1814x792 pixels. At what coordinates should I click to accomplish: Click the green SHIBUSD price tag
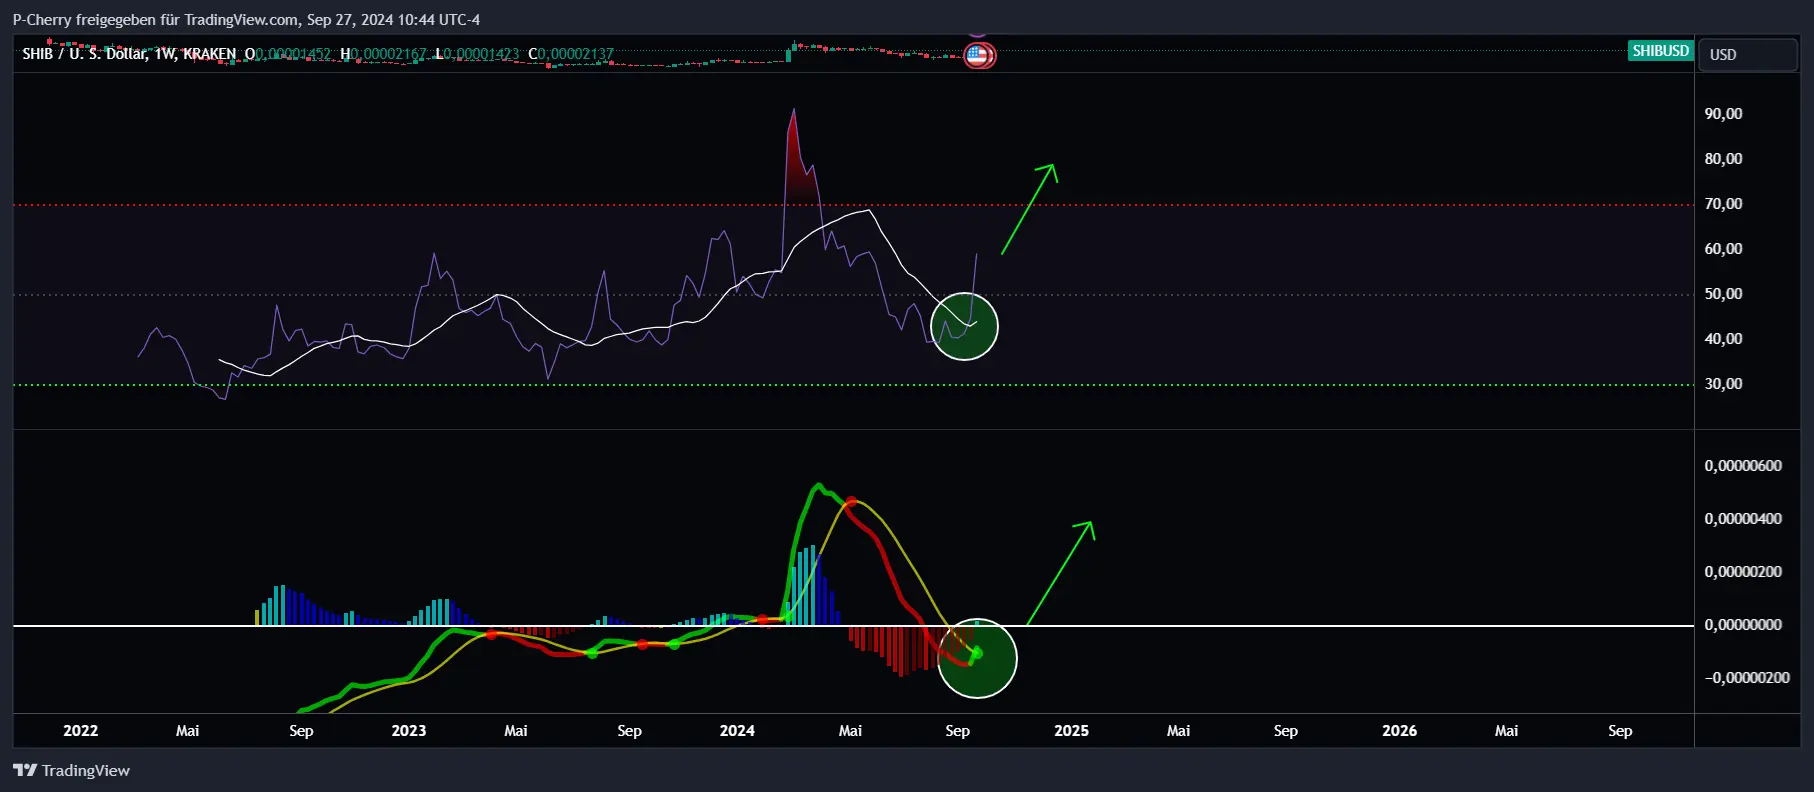pos(1660,51)
